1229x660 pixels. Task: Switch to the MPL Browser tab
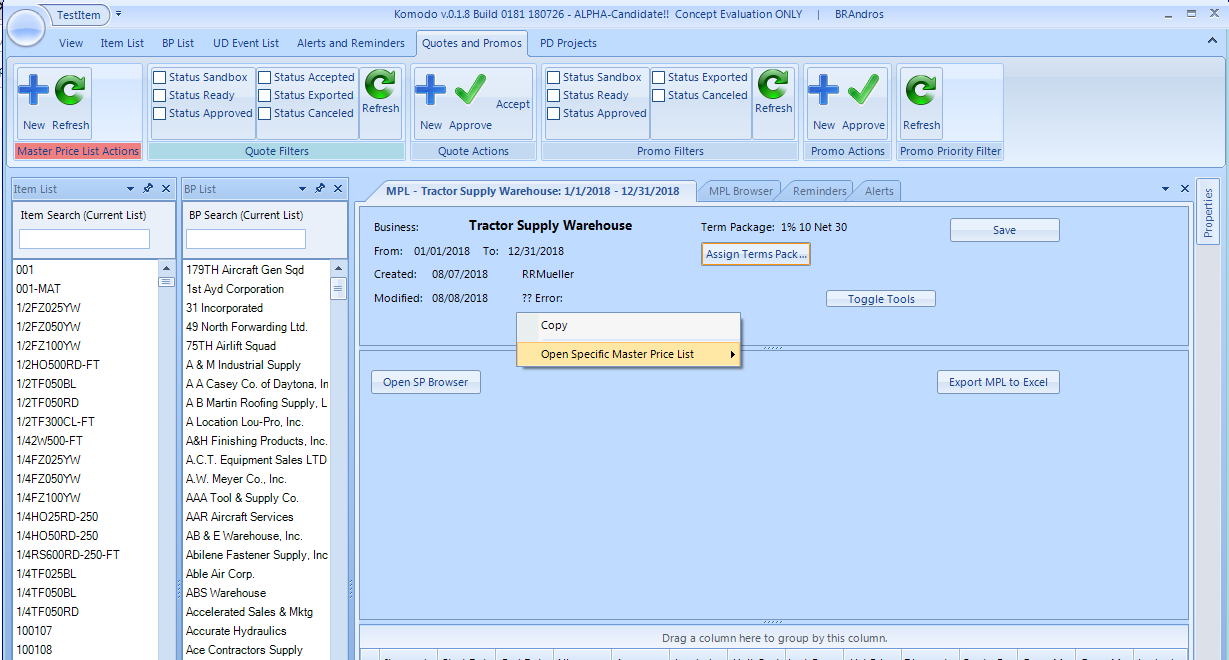740,191
